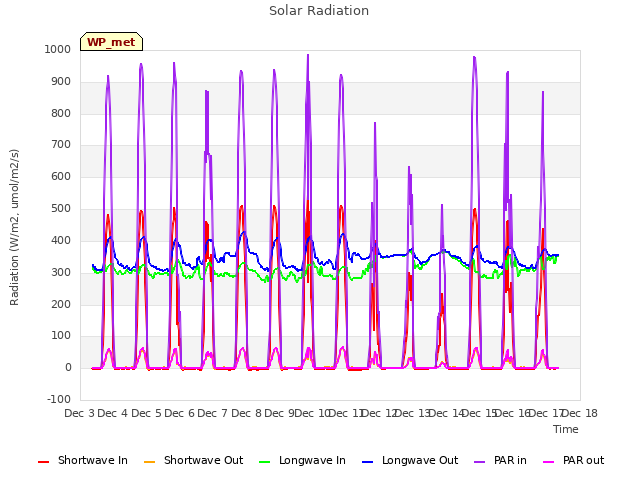Click the green Longwave In color marker
Image resolution: width=640 pixels, height=480 pixels.
tap(265, 462)
